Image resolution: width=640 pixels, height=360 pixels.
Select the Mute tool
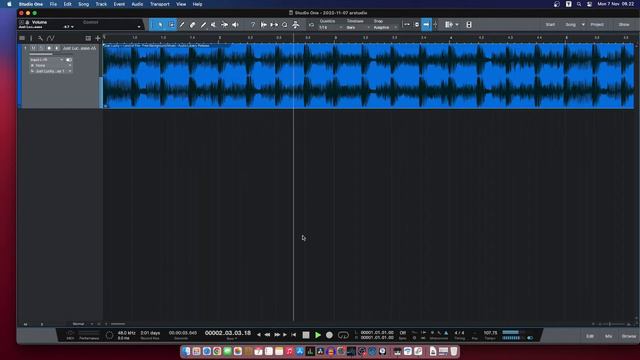click(213, 25)
